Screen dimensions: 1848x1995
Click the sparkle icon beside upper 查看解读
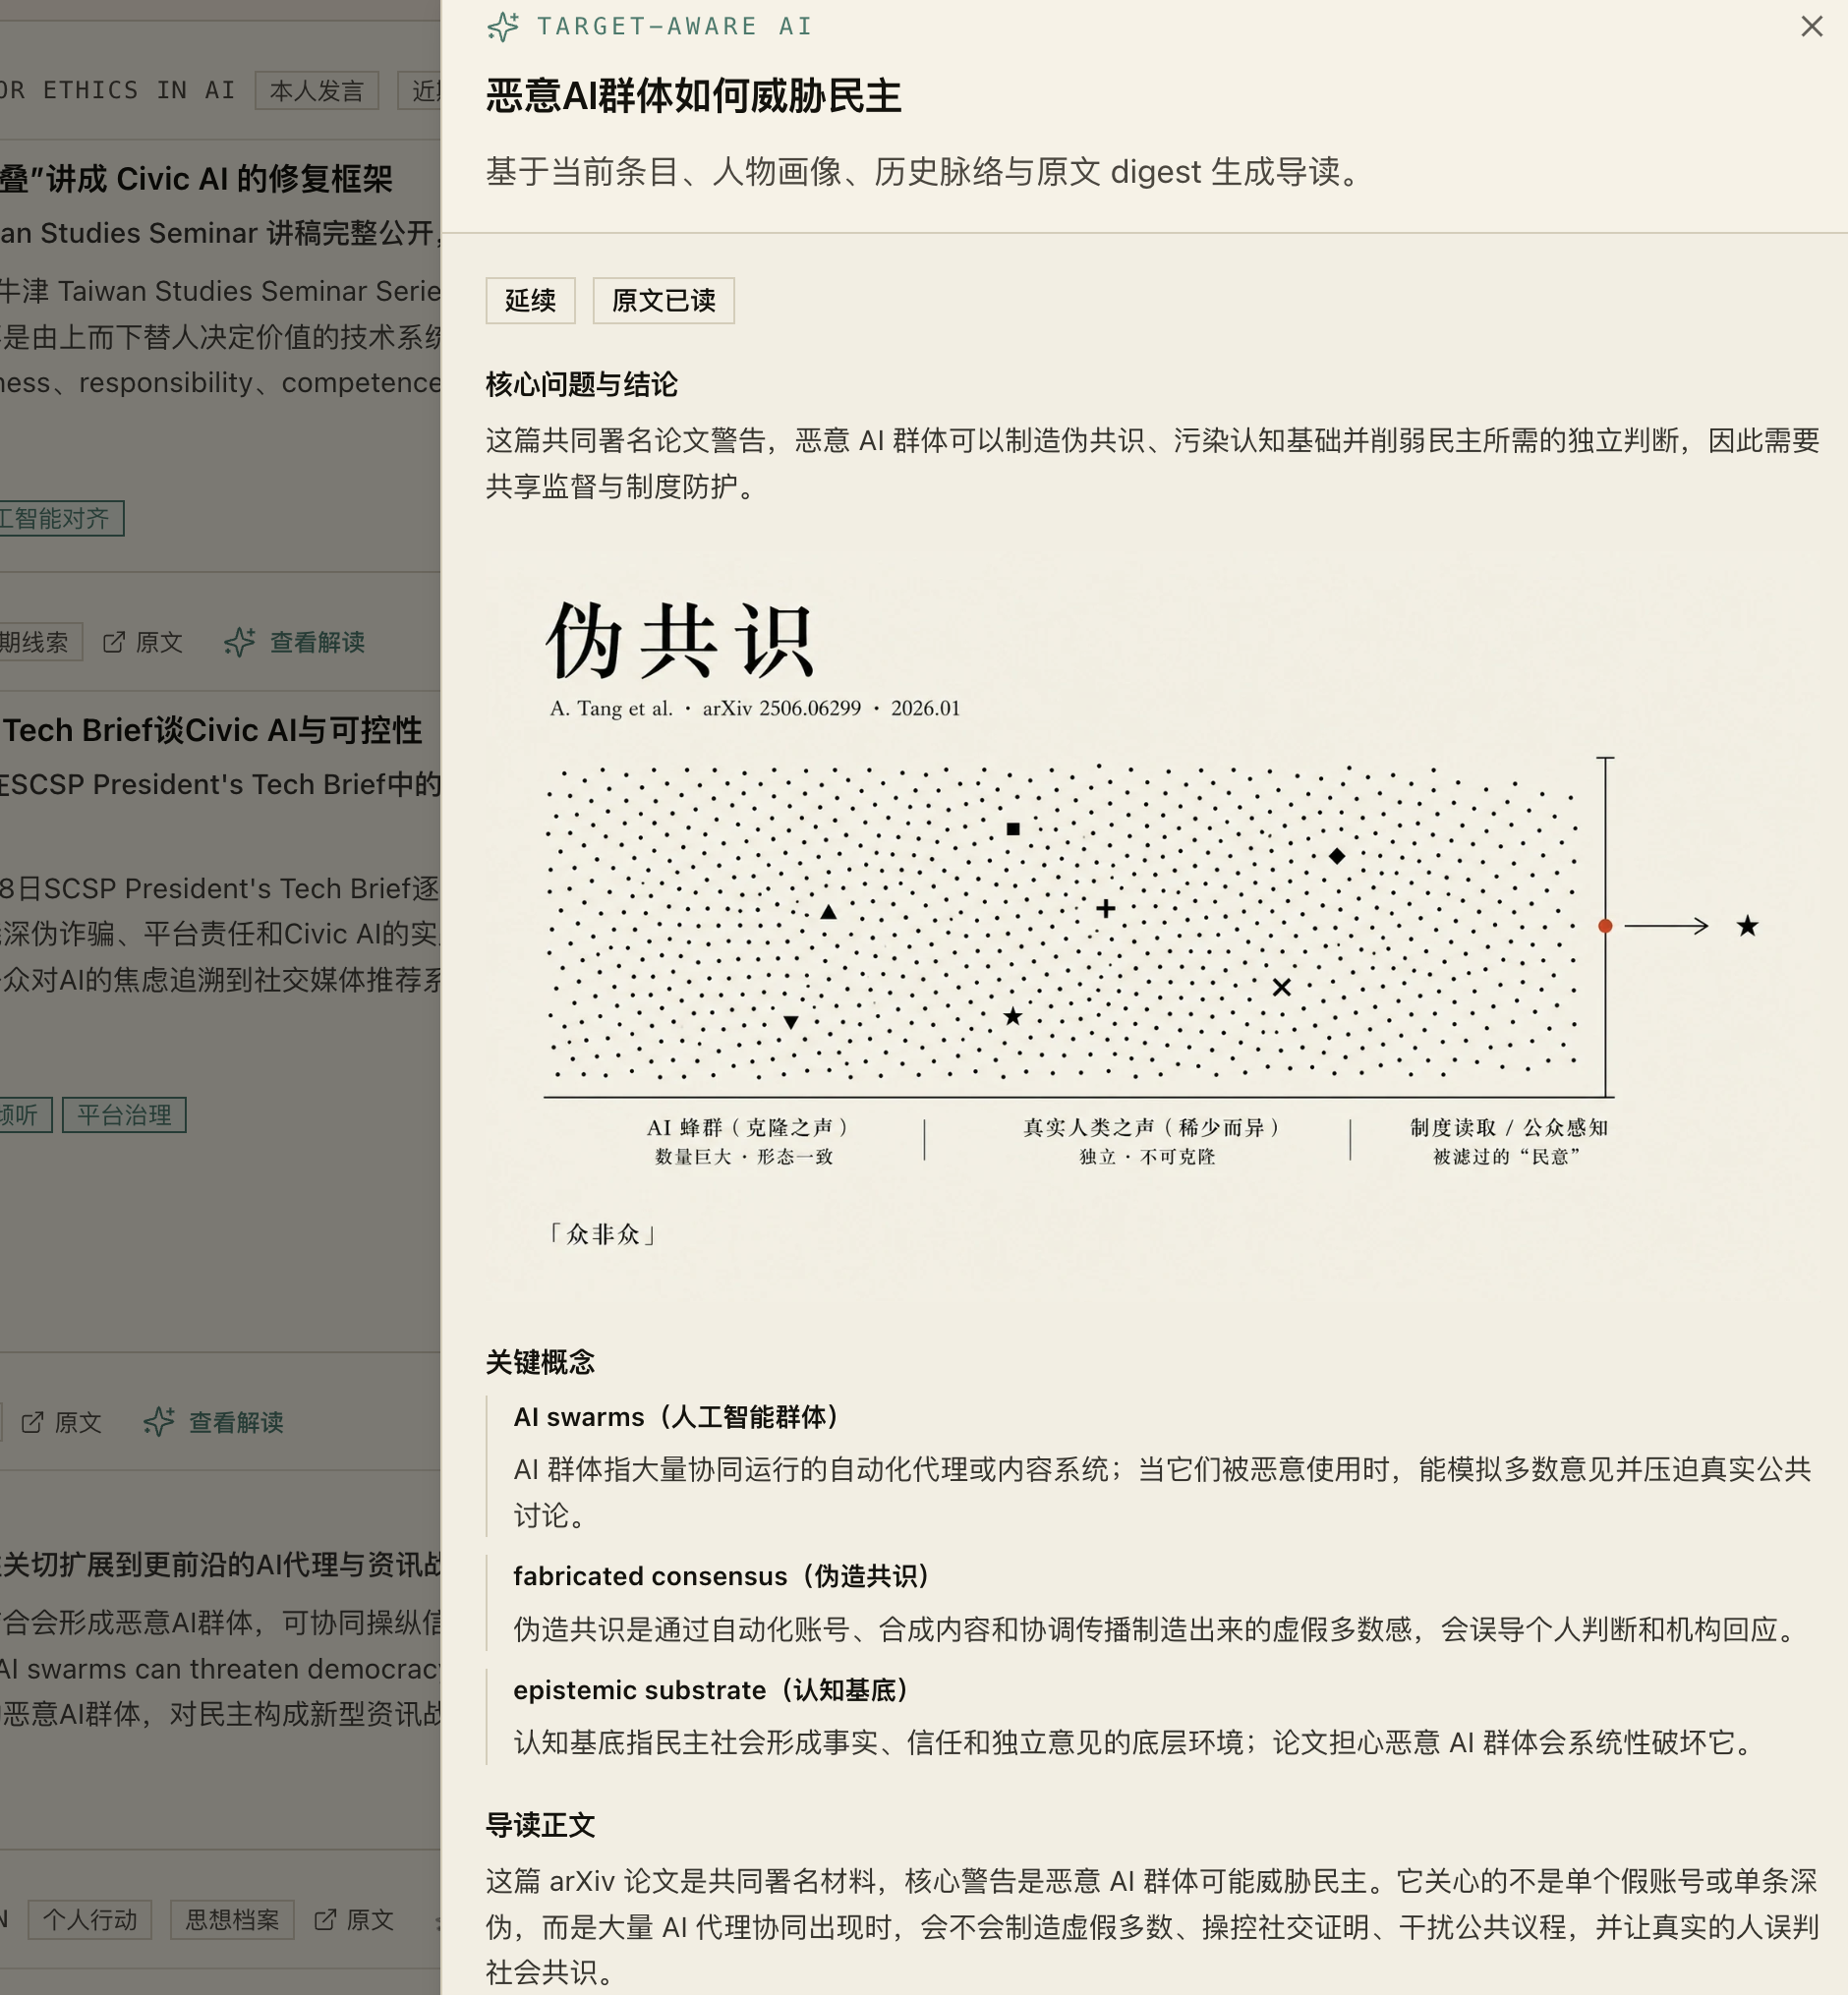(x=240, y=642)
